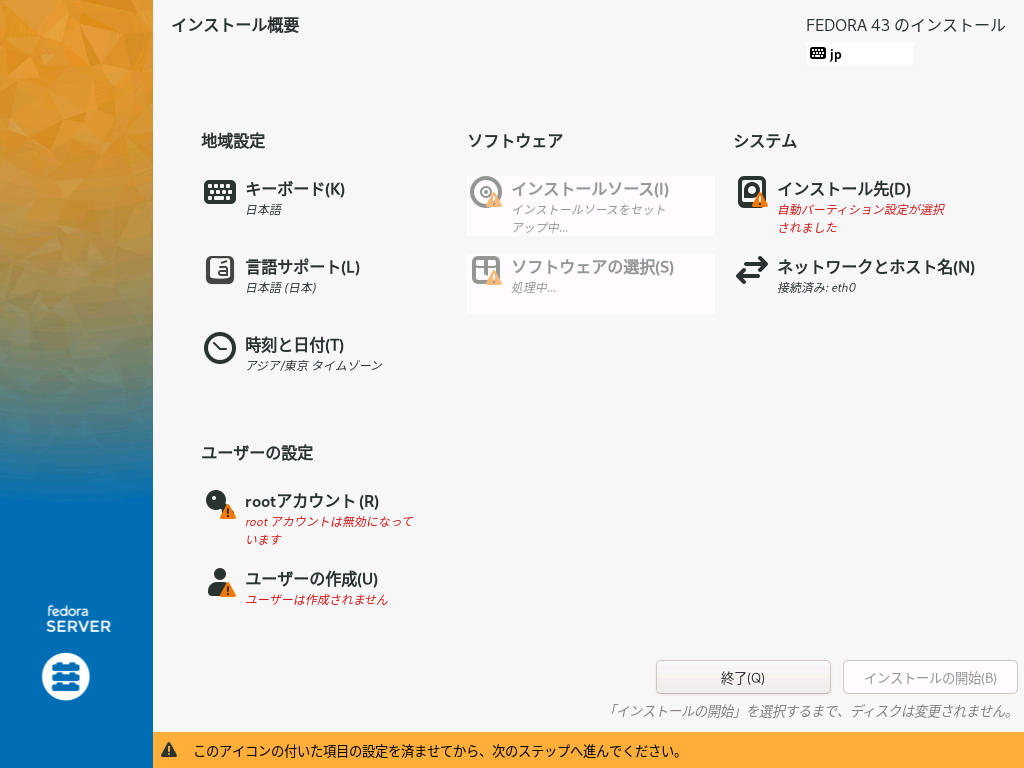
Task: Click the install destination disk icon
Action: click(752, 192)
